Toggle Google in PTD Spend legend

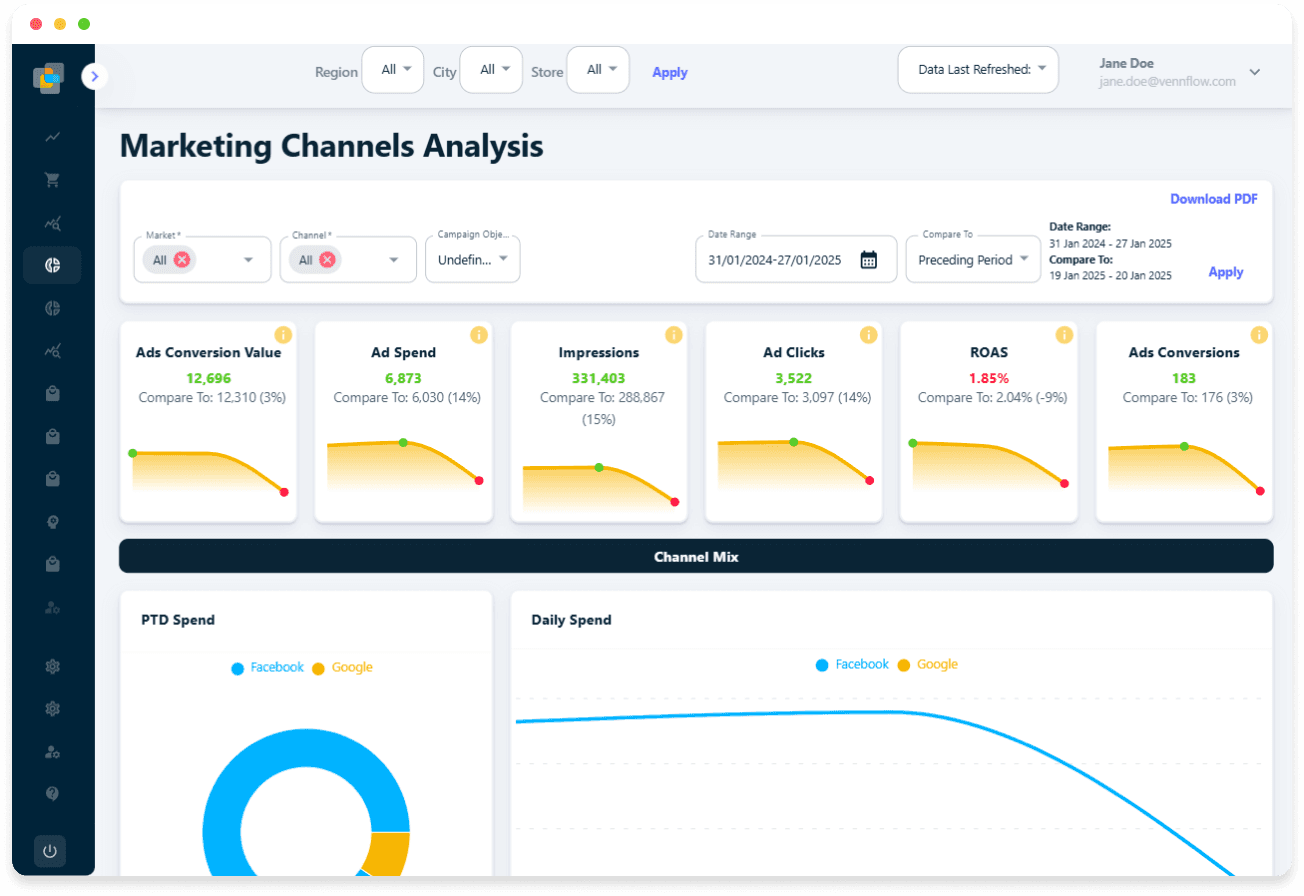pos(342,668)
